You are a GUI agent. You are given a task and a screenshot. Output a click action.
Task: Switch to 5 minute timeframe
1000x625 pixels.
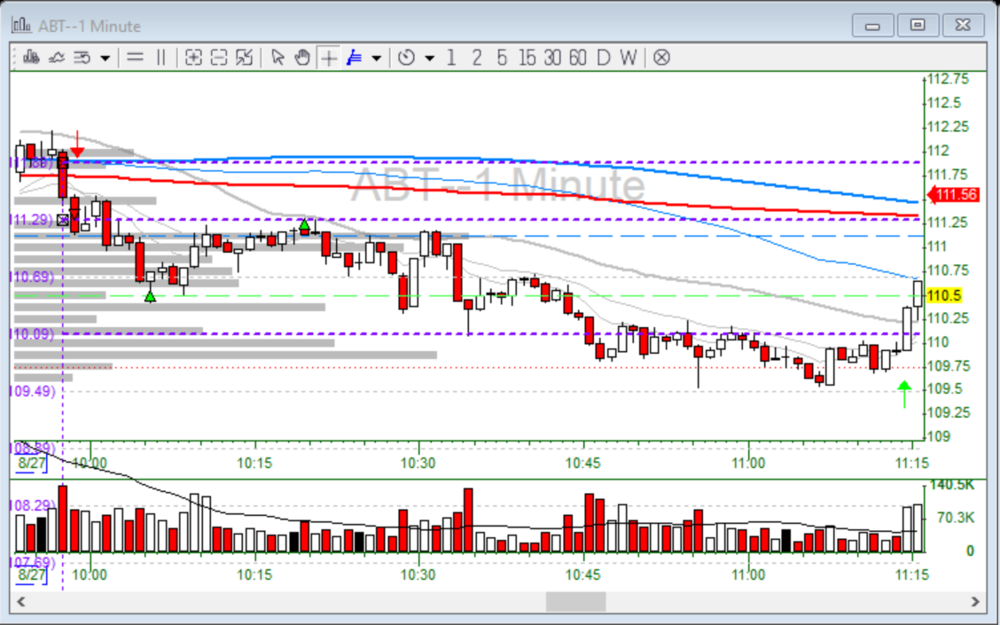(x=501, y=57)
